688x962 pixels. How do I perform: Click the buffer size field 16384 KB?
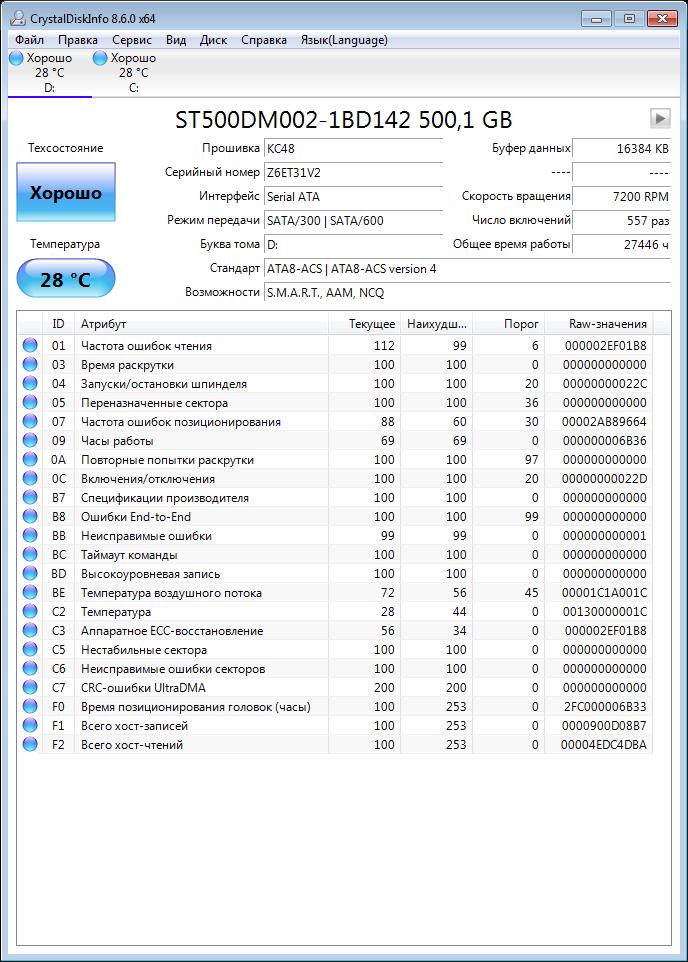pos(621,149)
